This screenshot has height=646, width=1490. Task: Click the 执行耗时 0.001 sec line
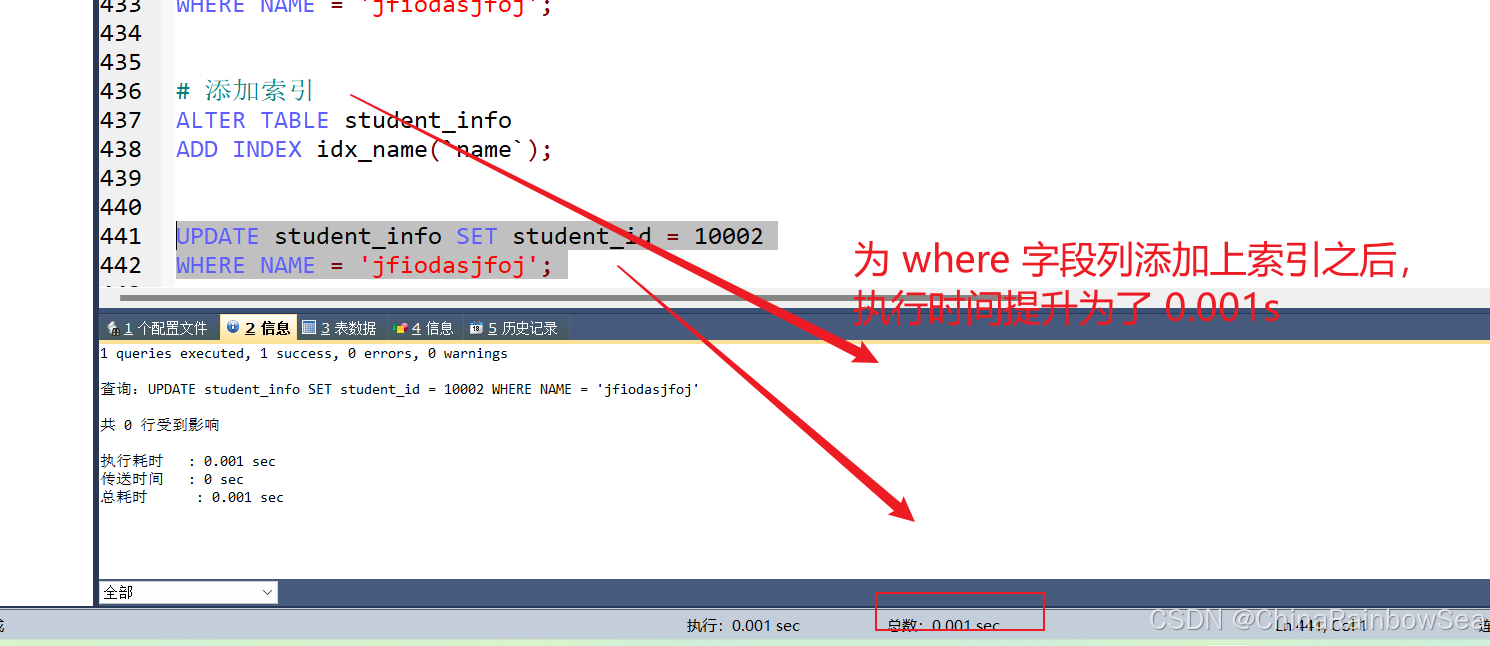pyautogui.click(x=187, y=461)
